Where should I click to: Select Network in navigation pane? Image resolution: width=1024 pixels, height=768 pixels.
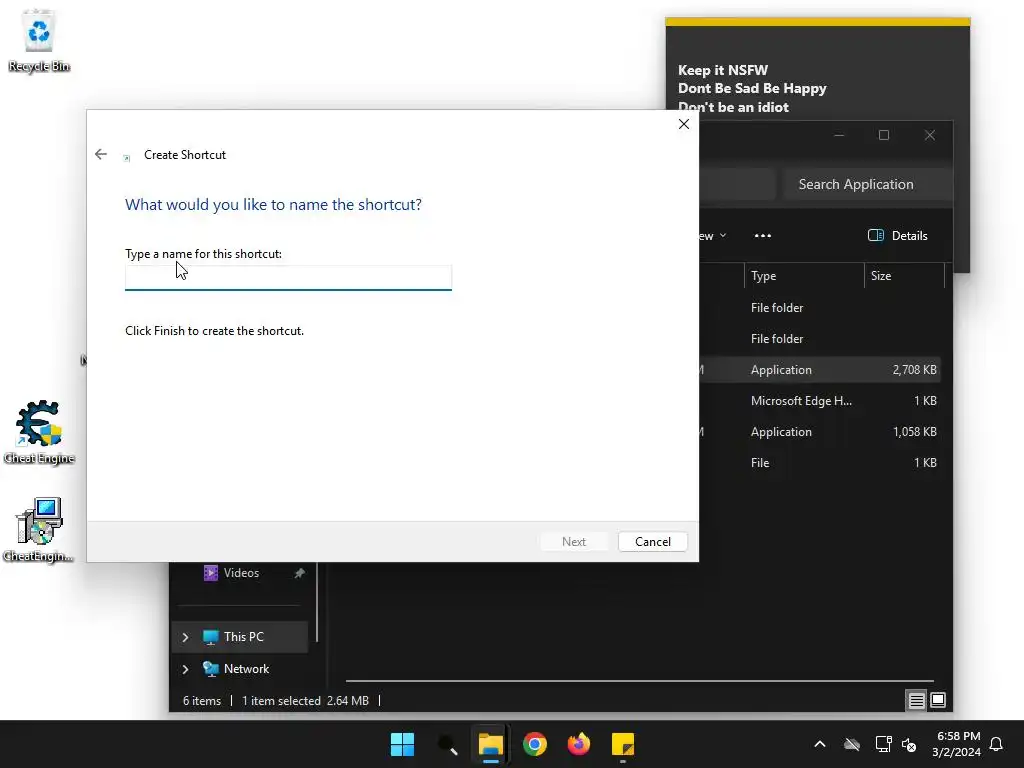[x=246, y=669]
